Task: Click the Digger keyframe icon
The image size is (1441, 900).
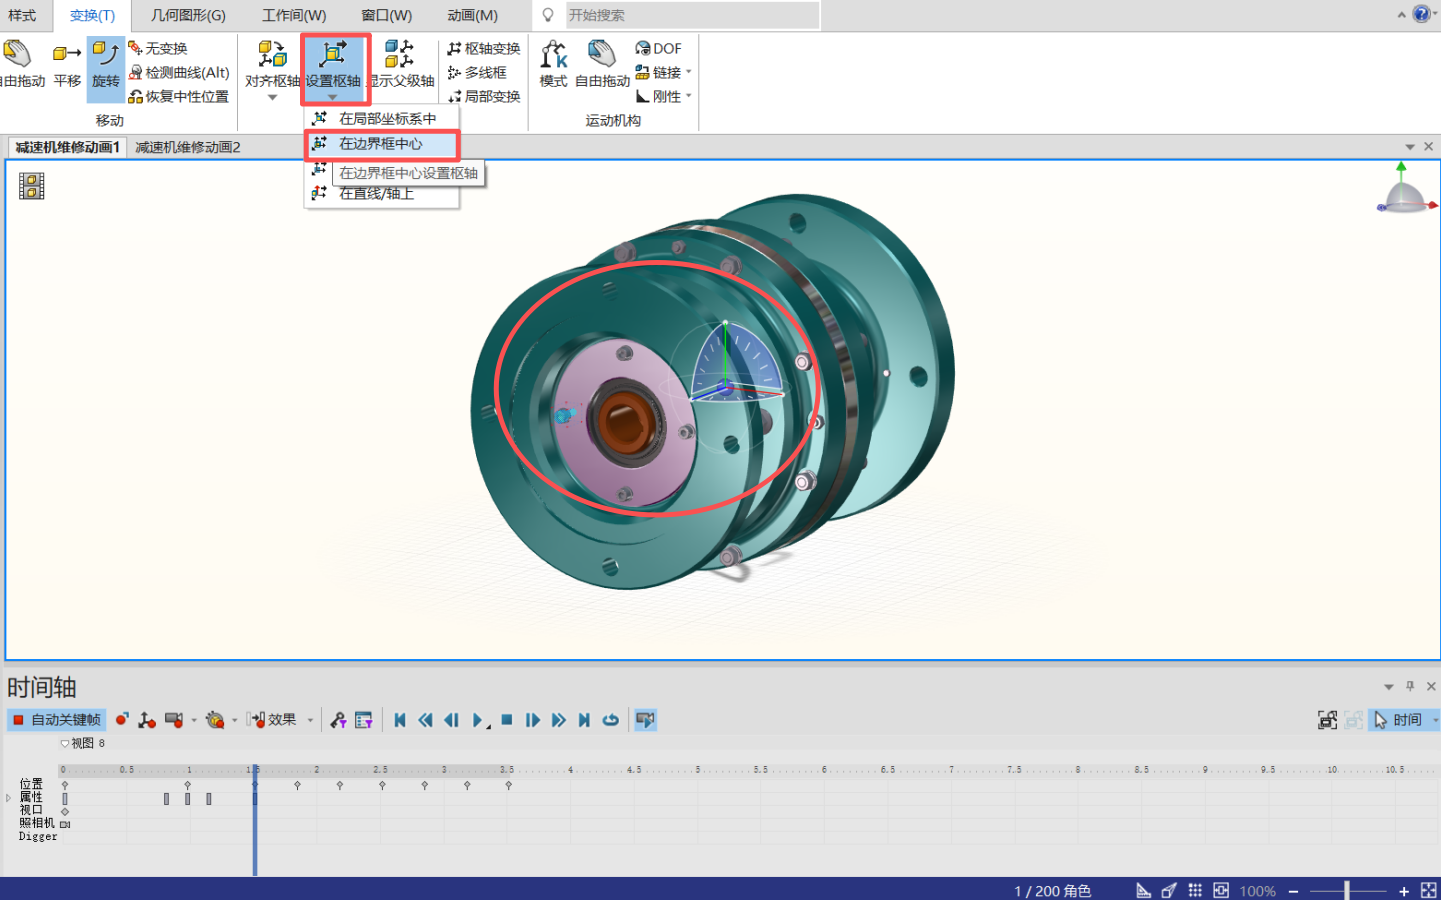Action: [x=215, y=720]
